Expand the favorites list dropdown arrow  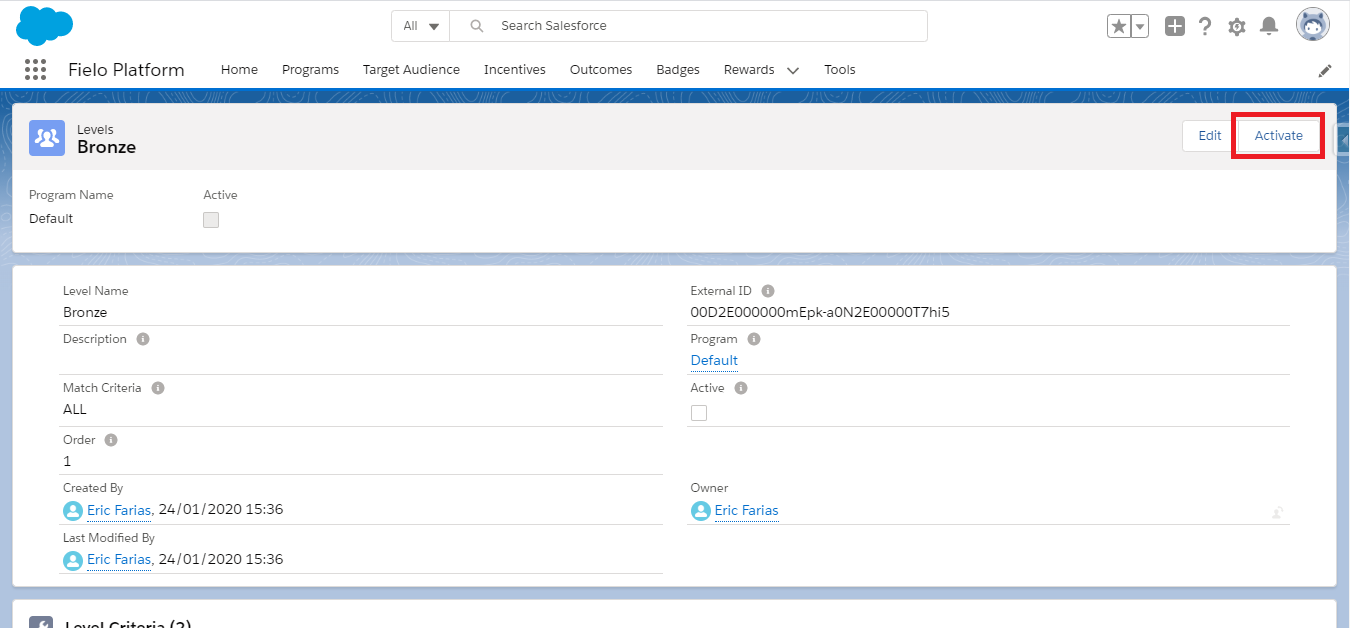[1140, 26]
